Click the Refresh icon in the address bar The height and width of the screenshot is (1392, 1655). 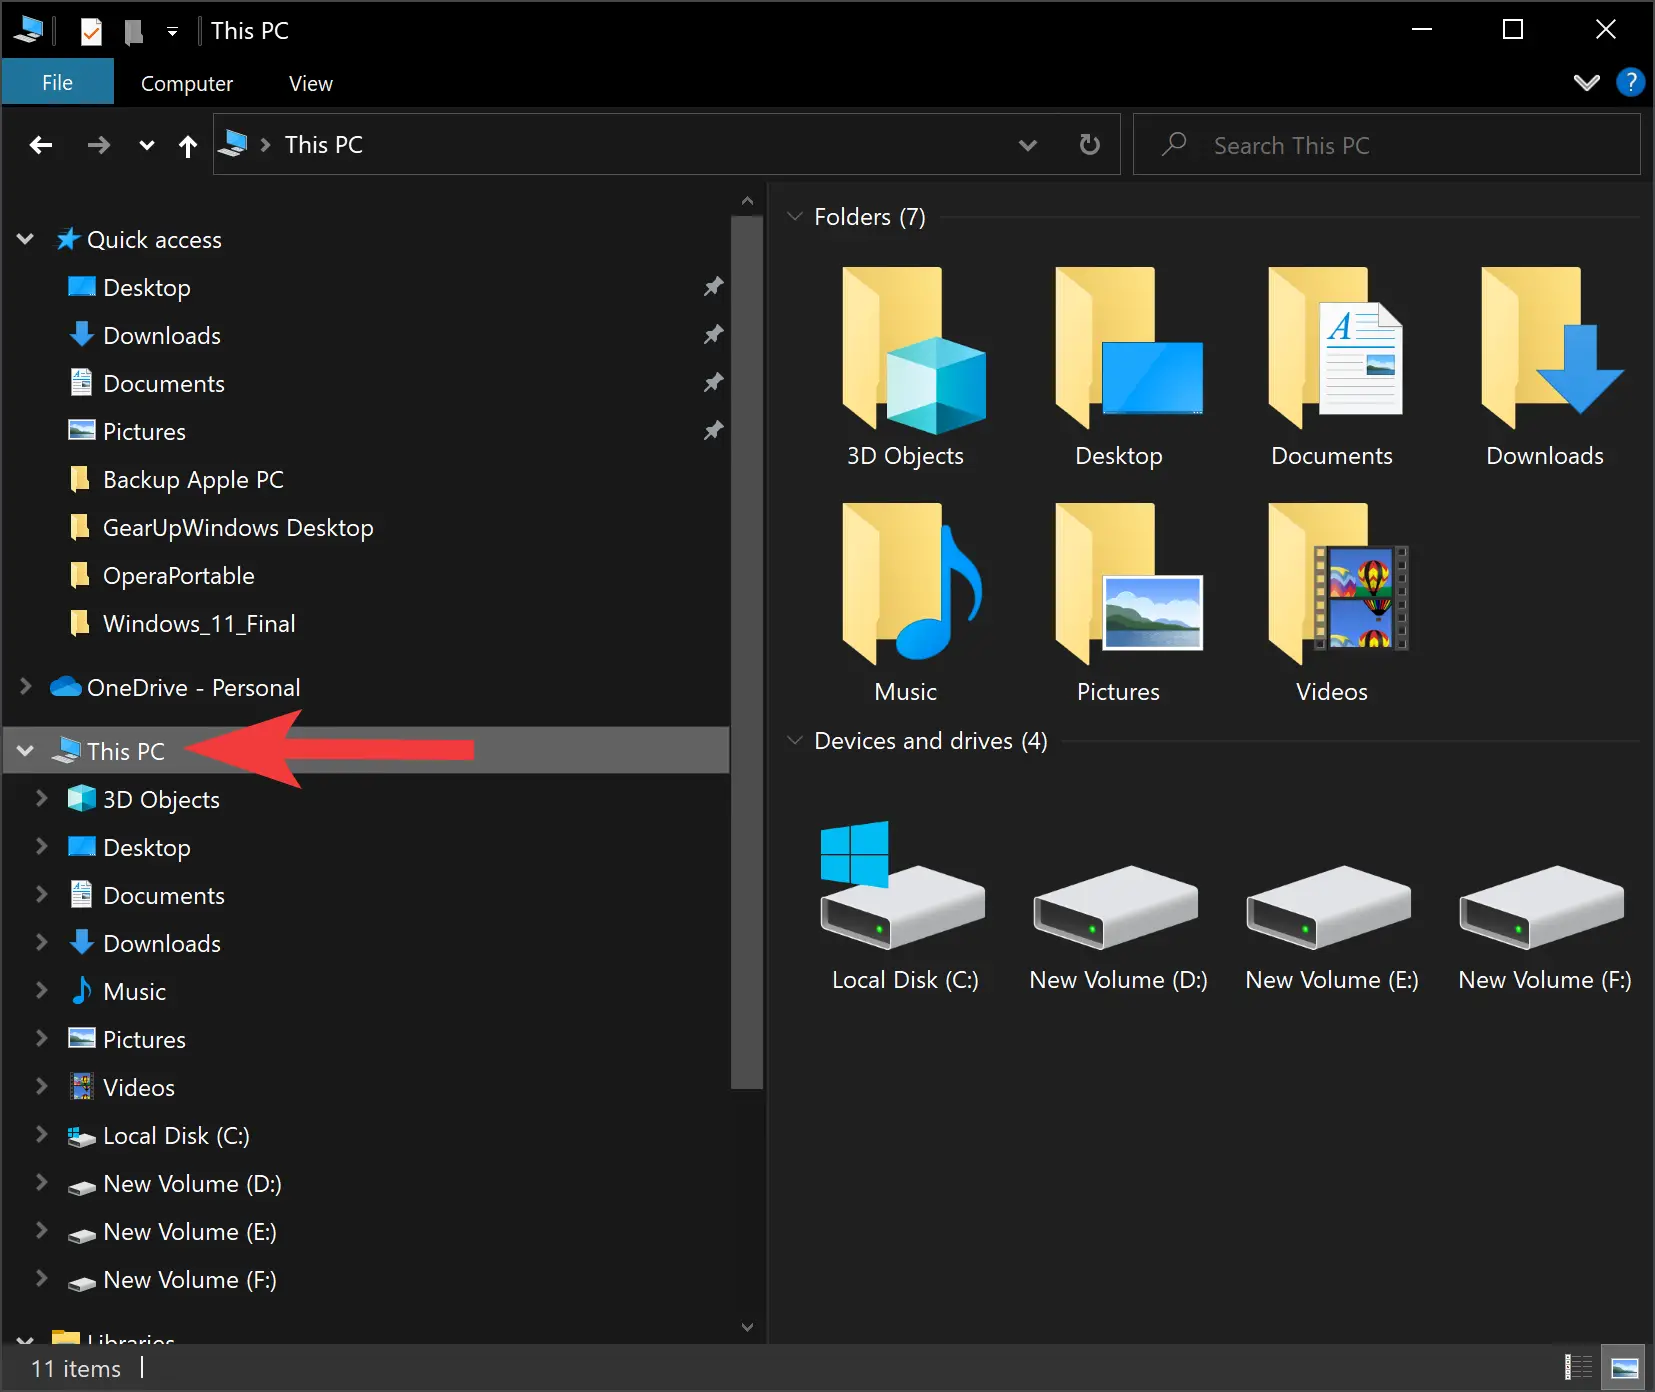tap(1089, 144)
